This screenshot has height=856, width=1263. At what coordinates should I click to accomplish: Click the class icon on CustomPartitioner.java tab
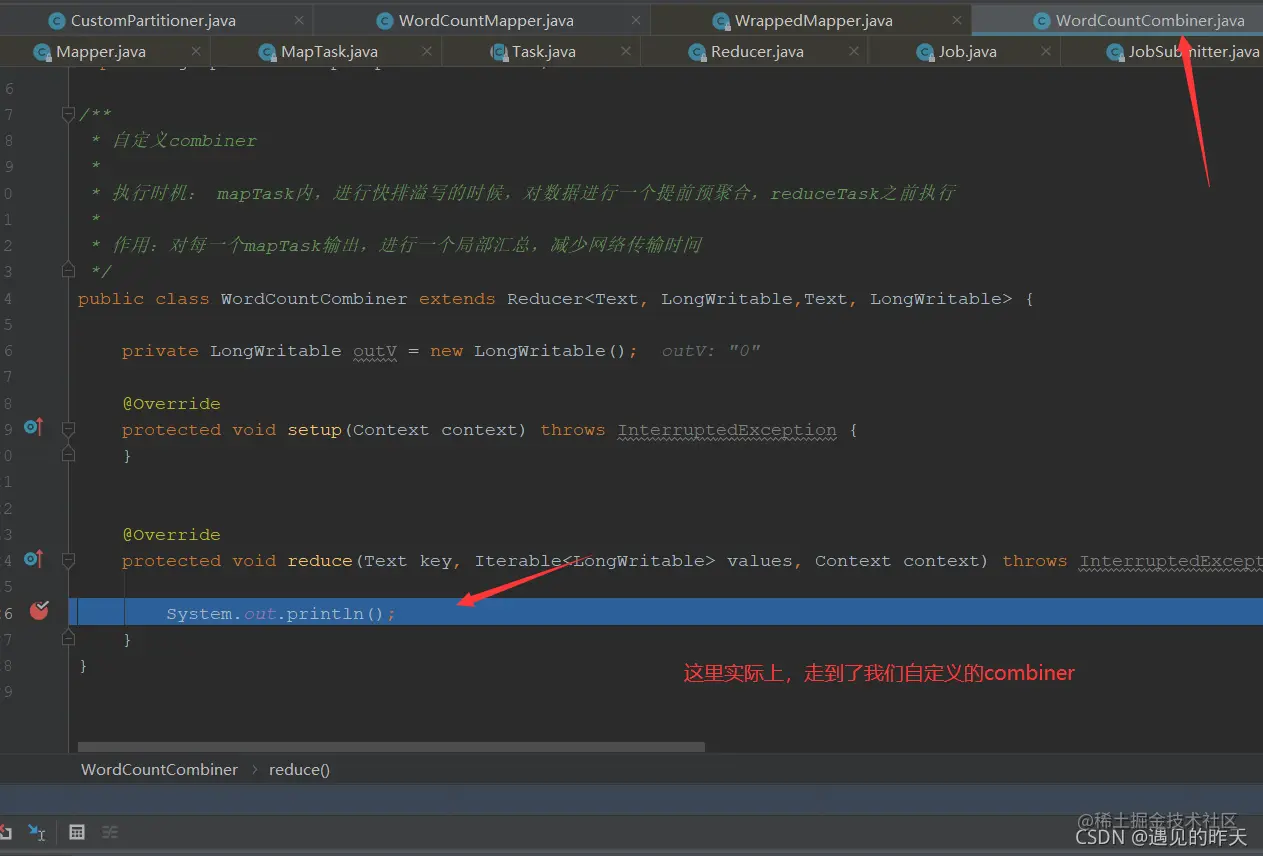57,21
